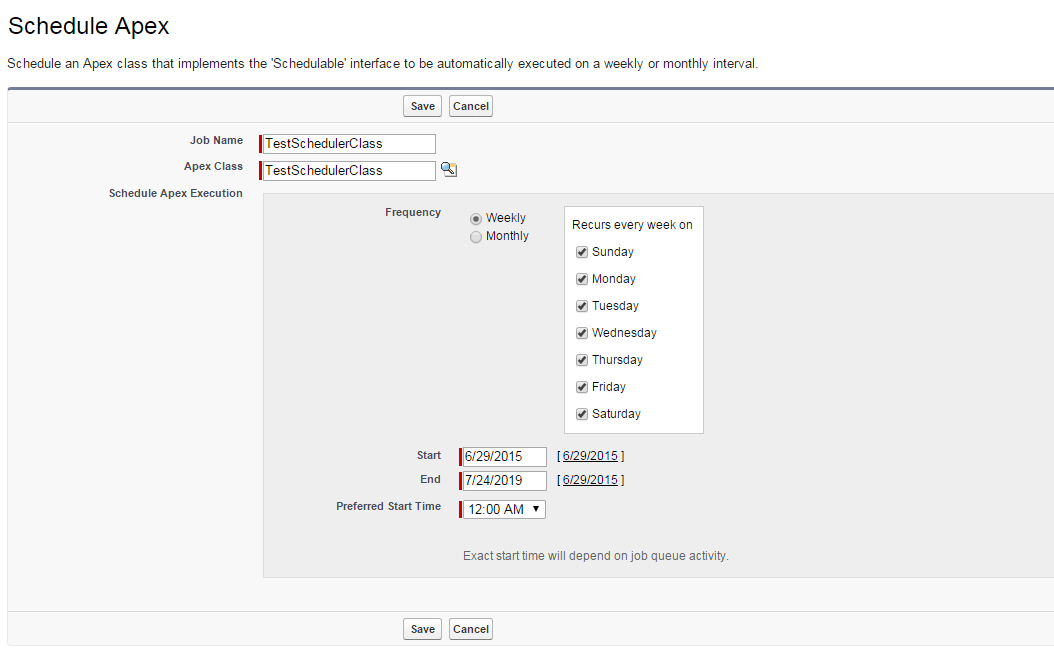Viewport: 1054px width, 652px height.
Task: Click Save at the bottom of the page
Action: pos(422,628)
